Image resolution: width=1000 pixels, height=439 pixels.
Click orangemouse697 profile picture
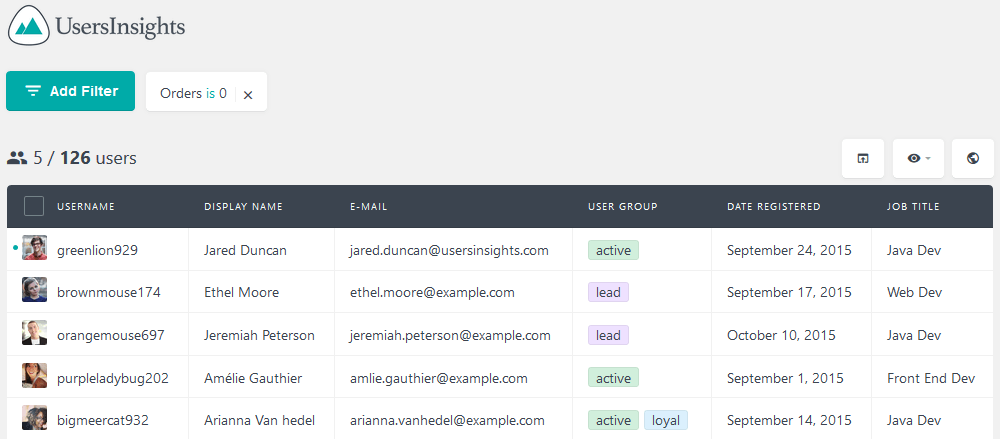coord(34,332)
